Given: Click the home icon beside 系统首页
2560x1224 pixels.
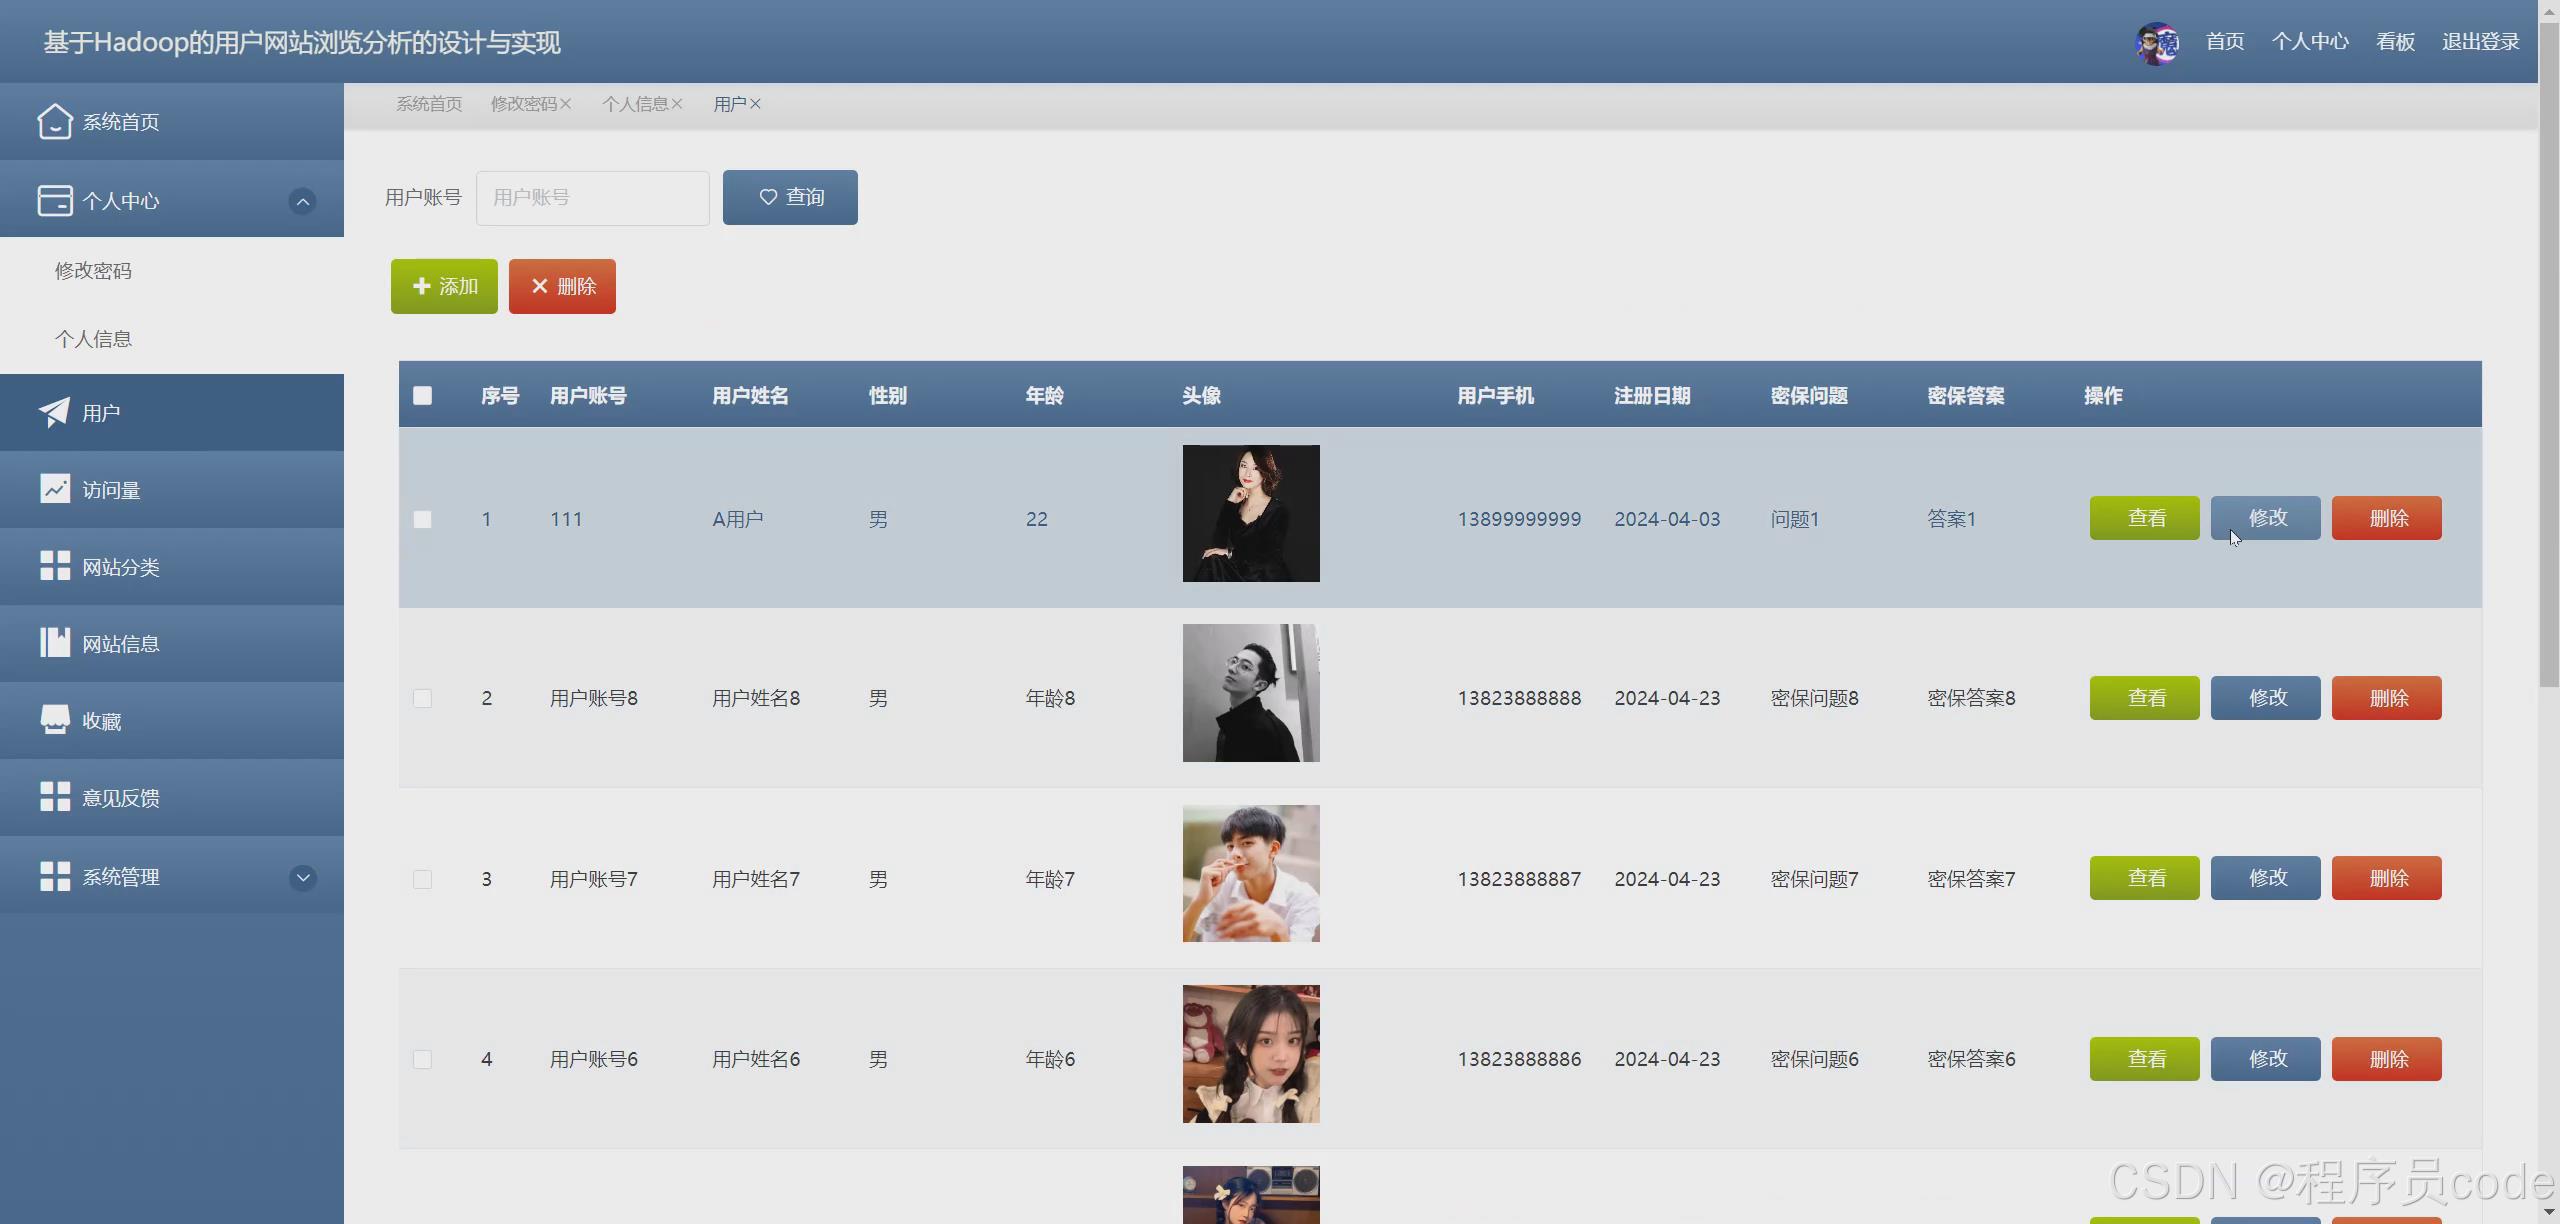Looking at the screenshot, I should (x=55, y=122).
